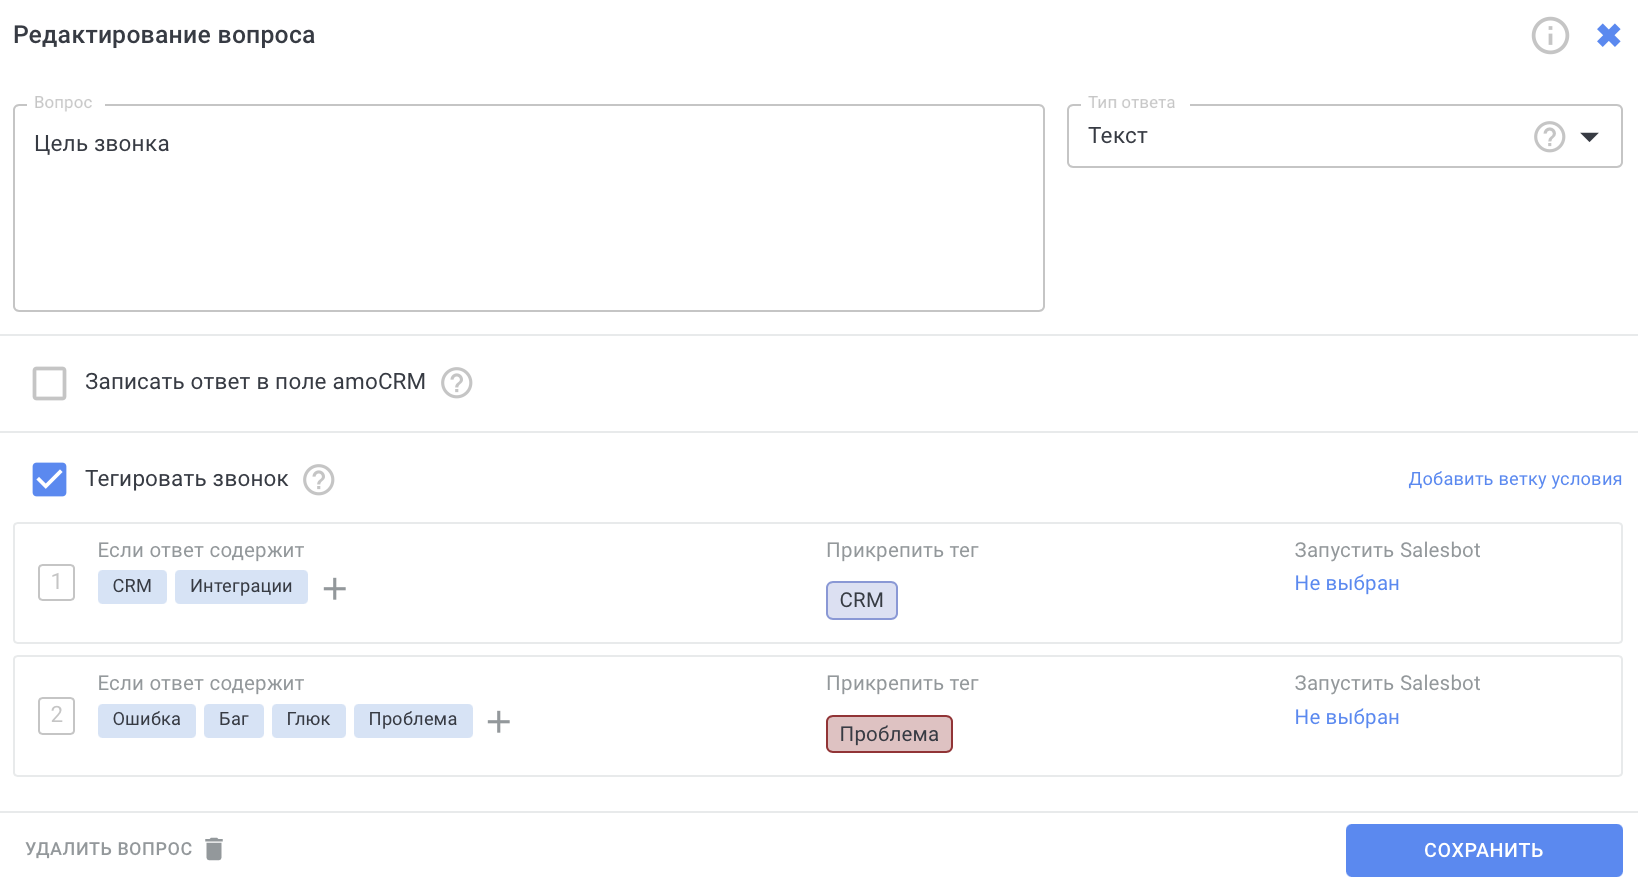Image resolution: width=1638 pixels, height=884 pixels.
Task: Click the info icon in the dialog header
Action: (x=1550, y=36)
